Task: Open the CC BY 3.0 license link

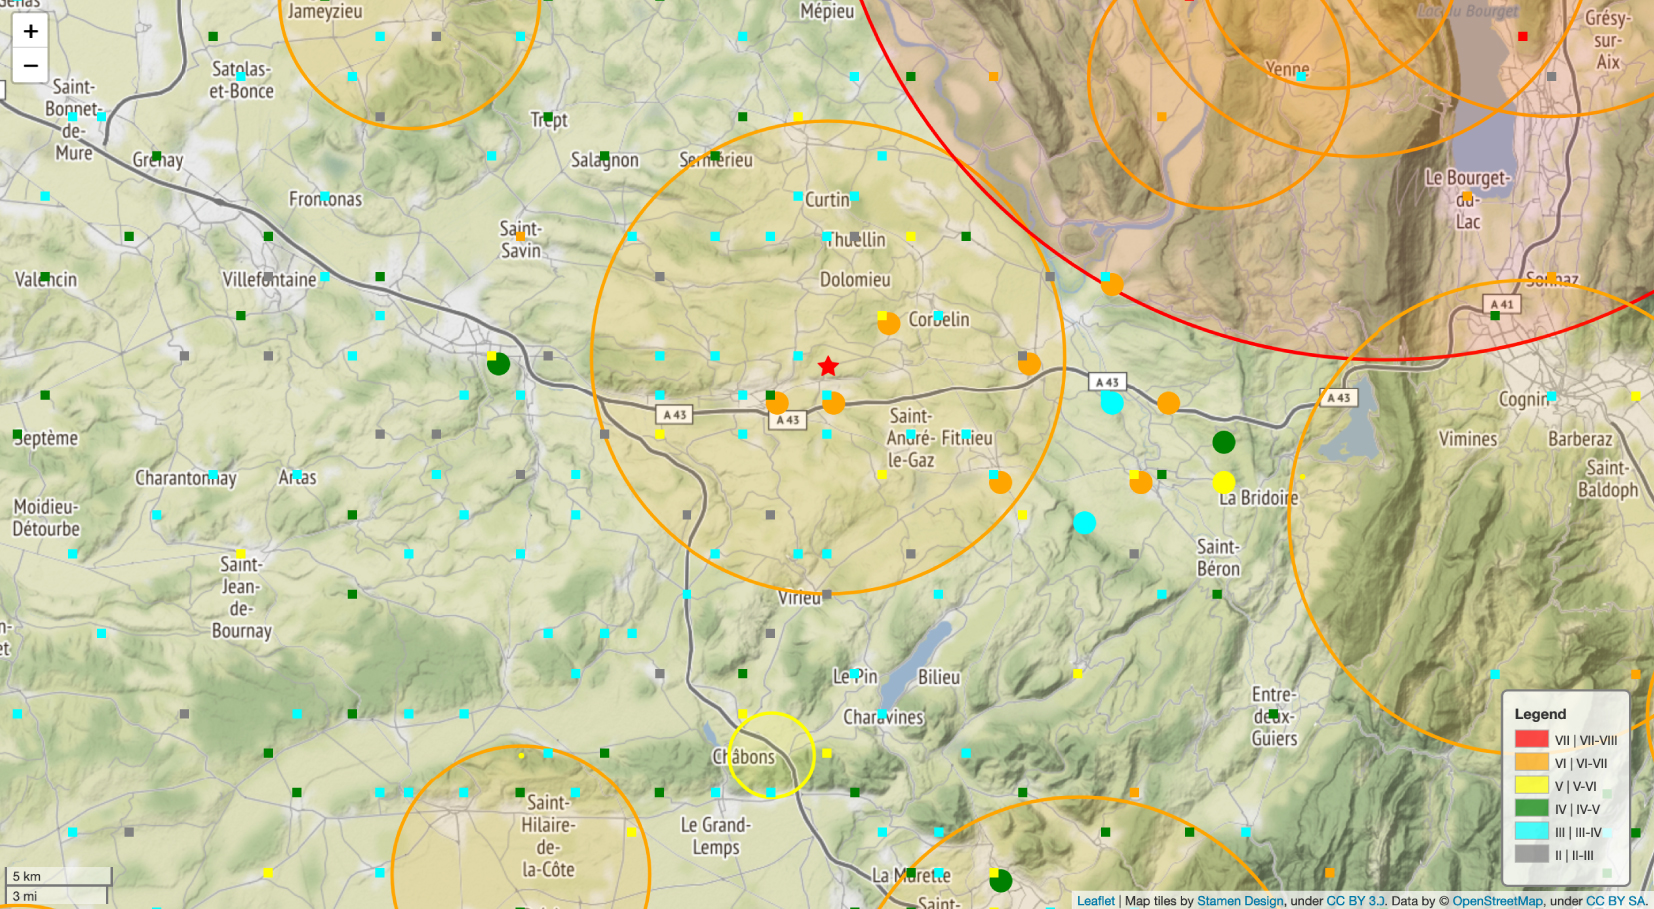Action: [x=1355, y=901]
